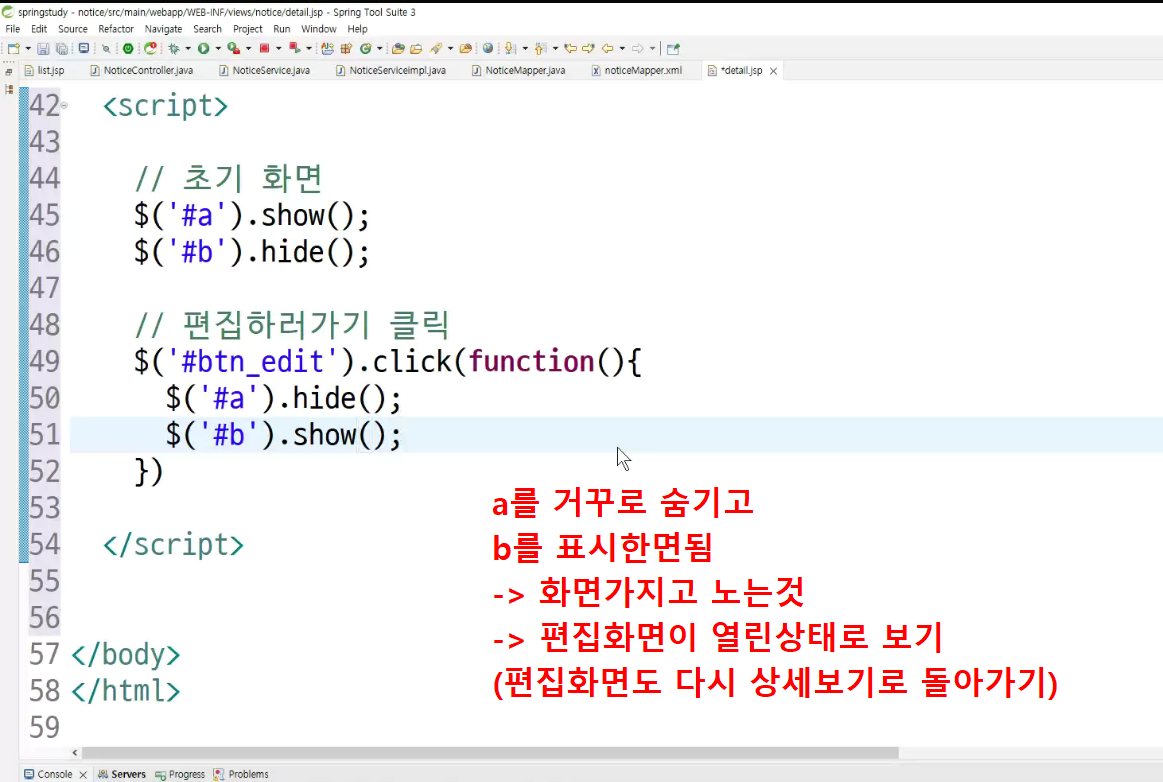Open the Help menu

[x=358, y=29]
